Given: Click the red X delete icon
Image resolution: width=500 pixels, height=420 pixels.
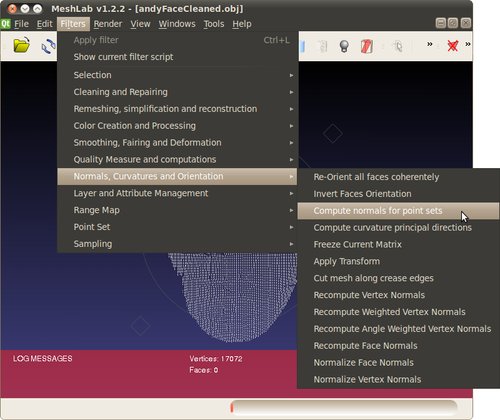Looking at the screenshot, I should click(453, 46).
